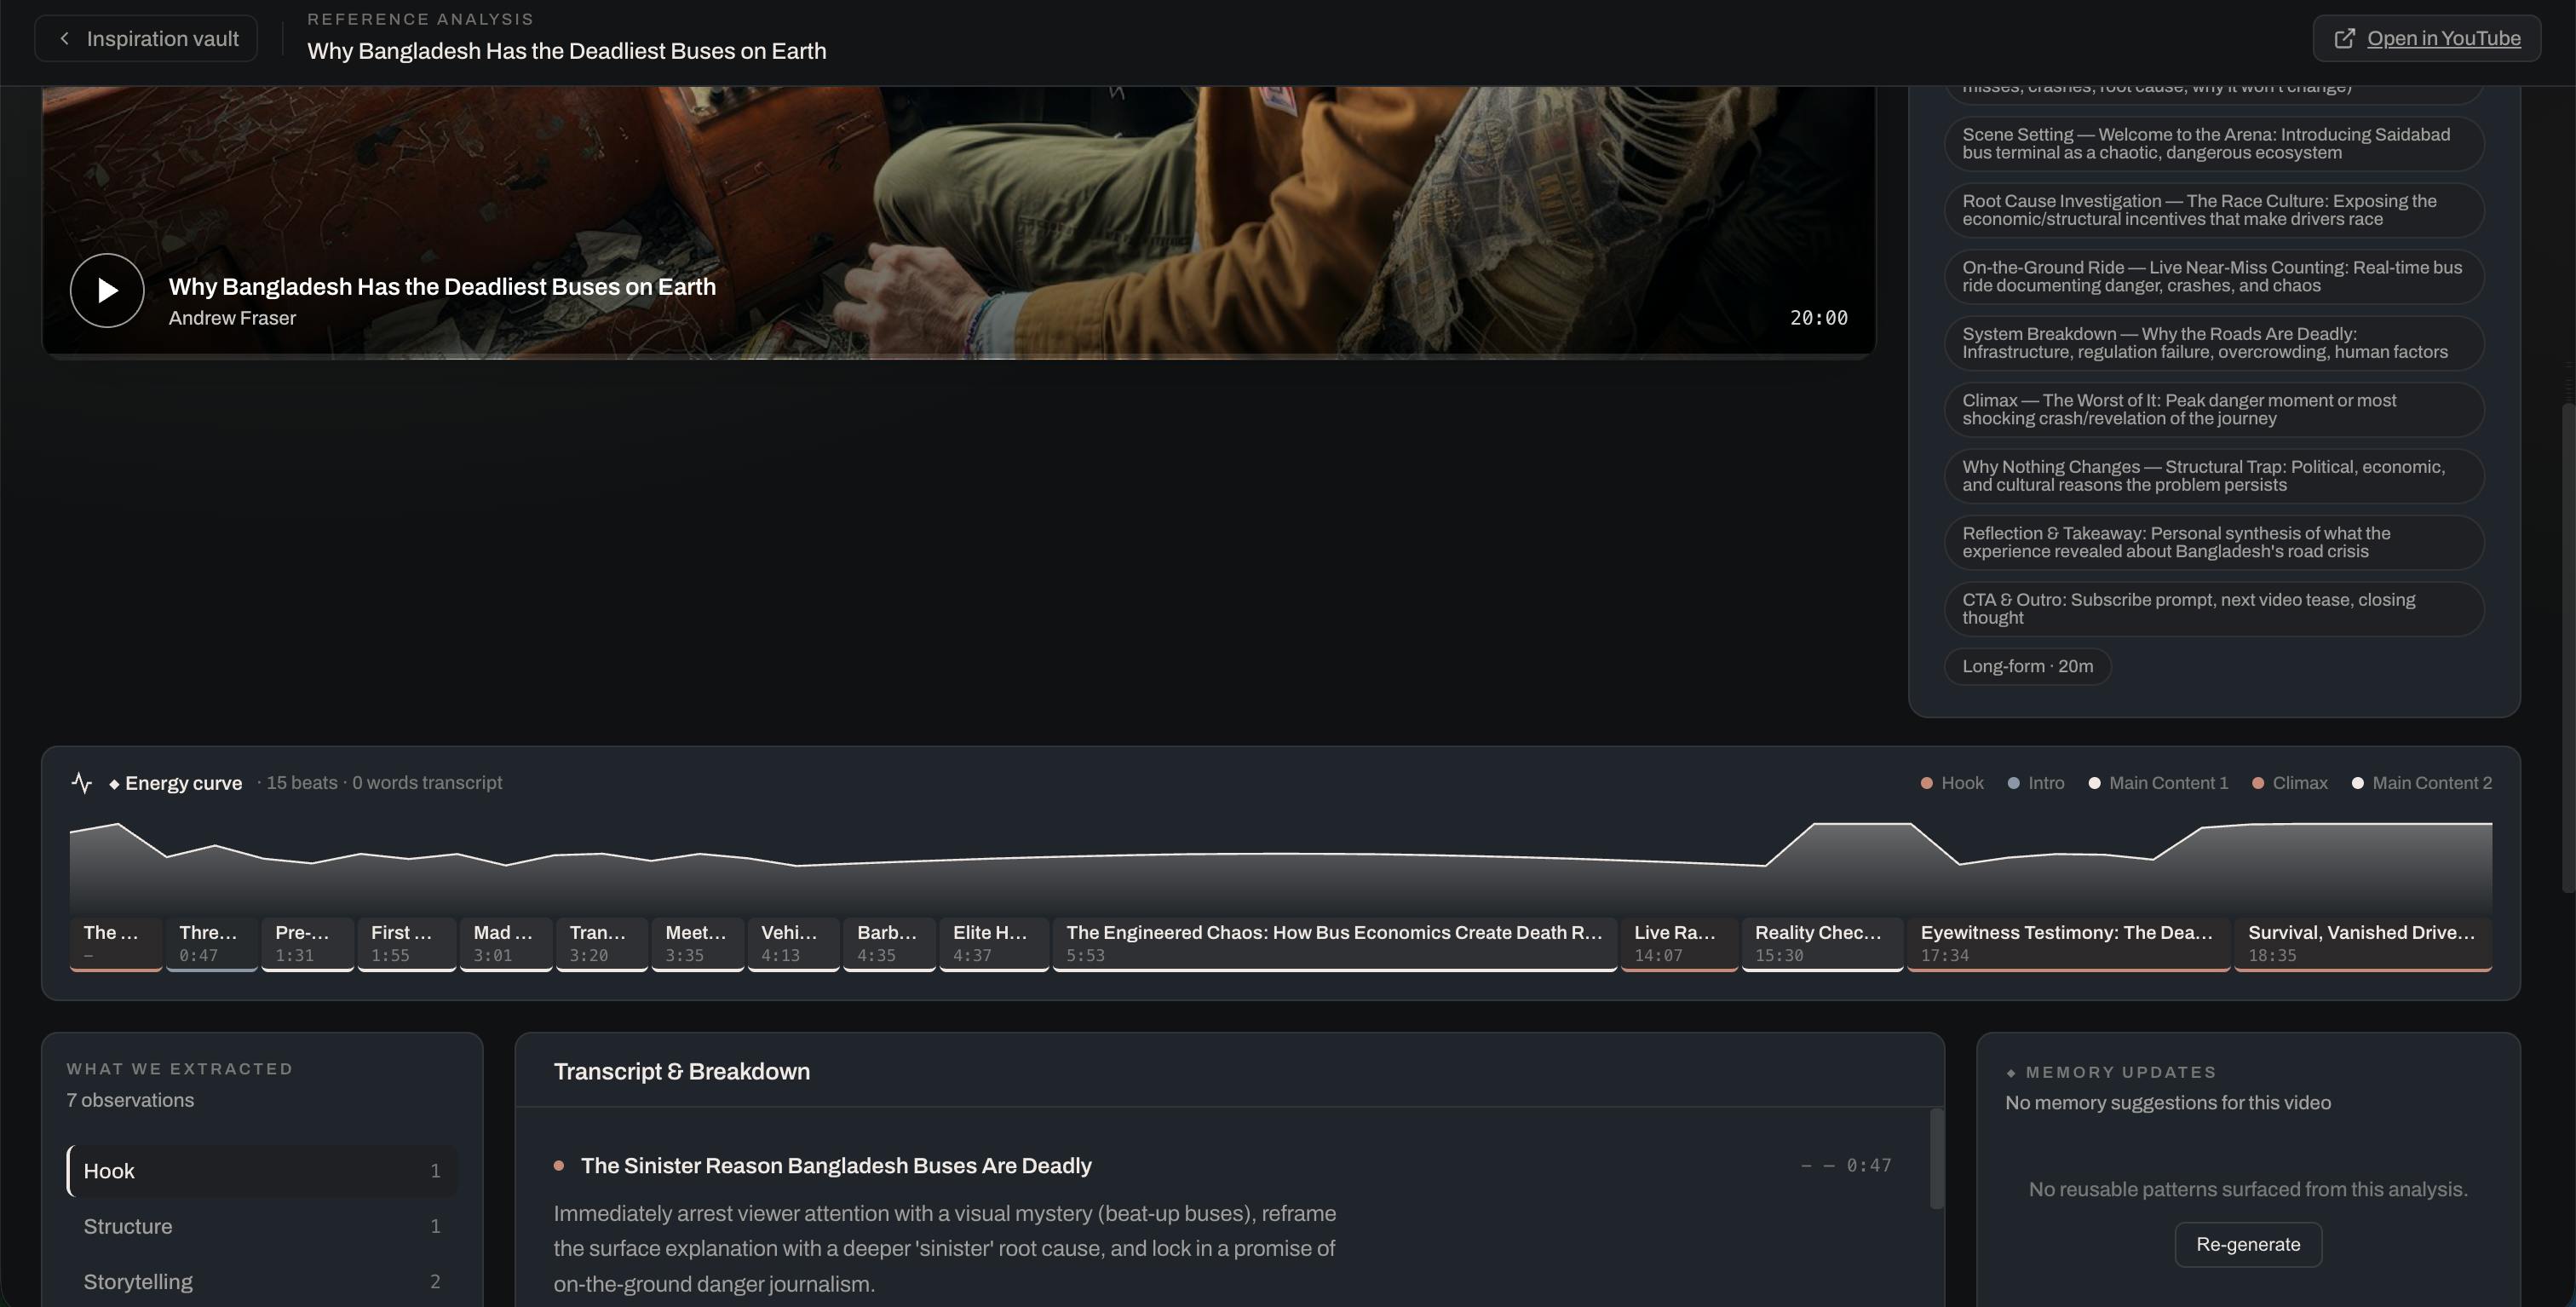Image resolution: width=2576 pixels, height=1307 pixels.
Task: Play the Bangladesh buses video
Action: [x=107, y=290]
